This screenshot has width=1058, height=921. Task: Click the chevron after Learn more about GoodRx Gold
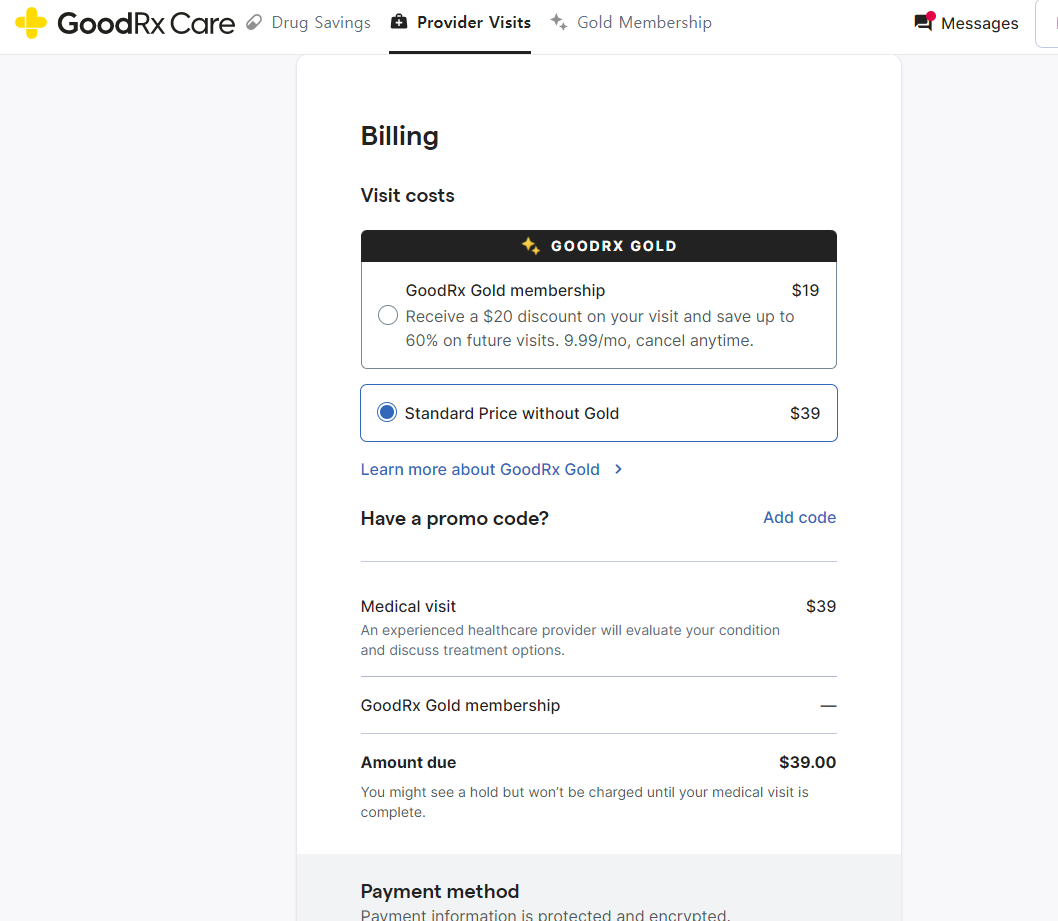coord(619,469)
